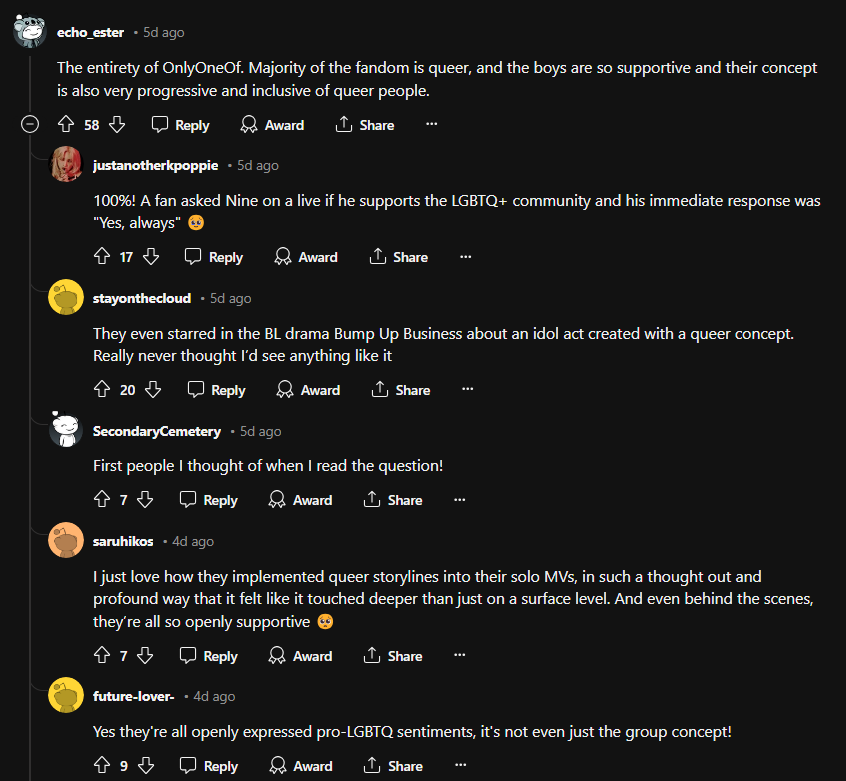Visit the future-lover- user profile

point(133,696)
